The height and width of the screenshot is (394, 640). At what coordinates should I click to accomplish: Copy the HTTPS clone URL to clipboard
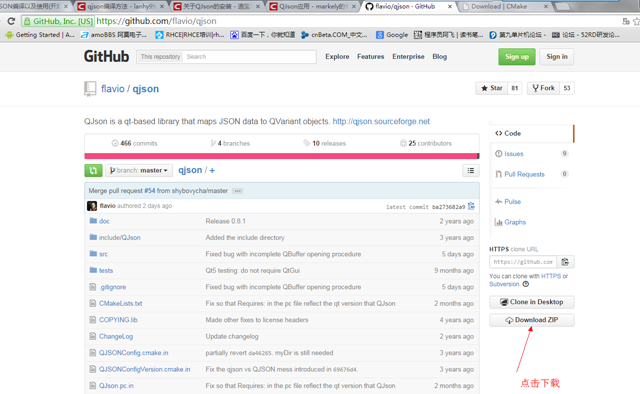pyautogui.click(x=565, y=262)
